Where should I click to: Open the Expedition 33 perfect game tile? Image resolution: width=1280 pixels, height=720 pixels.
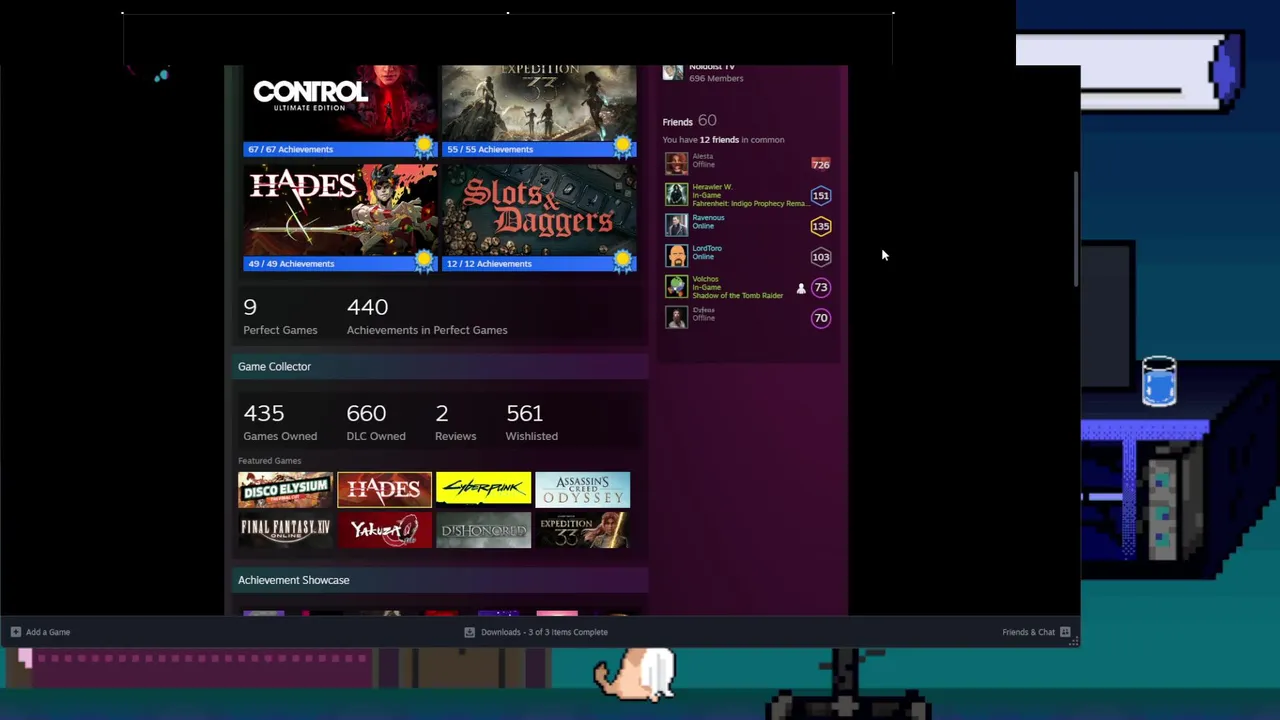pos(539,103)
